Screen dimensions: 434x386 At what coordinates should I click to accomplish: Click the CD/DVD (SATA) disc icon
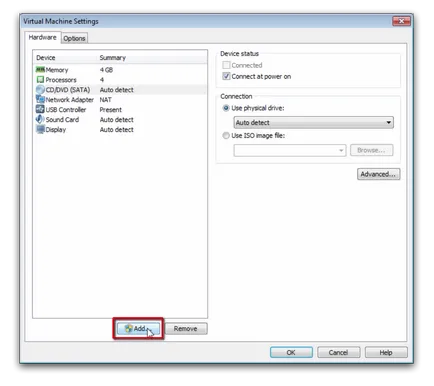tap(40, 90)
